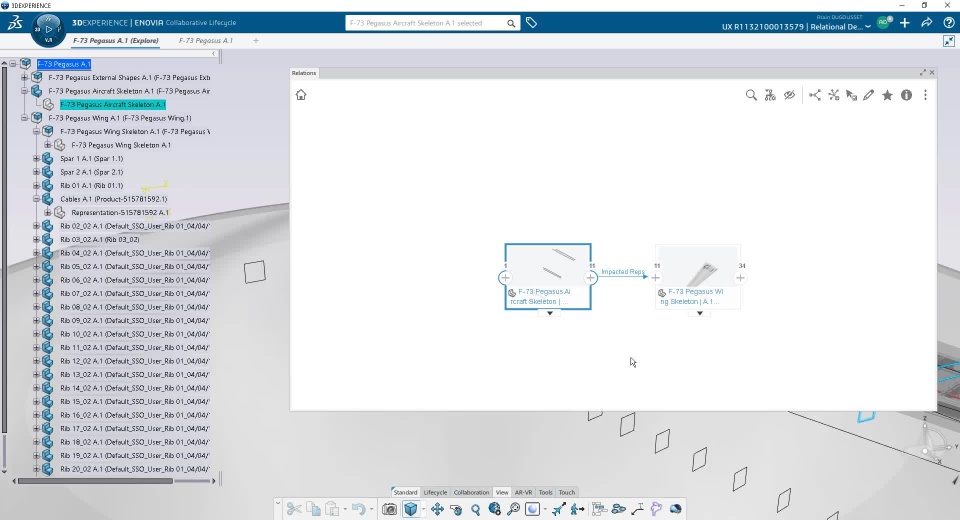The width and height of the screenshot is (960, 520).
Task: Switch to F-73 Pegasus A.1 (Explore) tab
Action: point(116,40)
